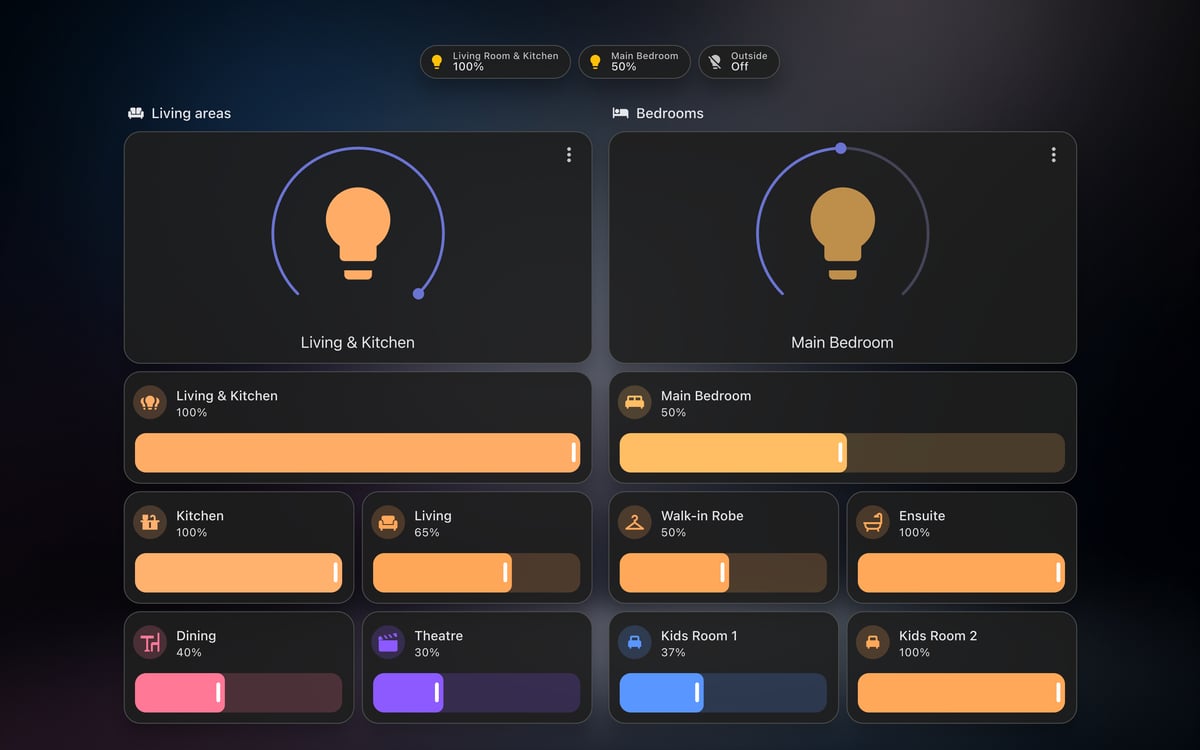Click the Dining pink brightness slider
The width and height of the screenshot is (1200, 750).
pos(239,693)
